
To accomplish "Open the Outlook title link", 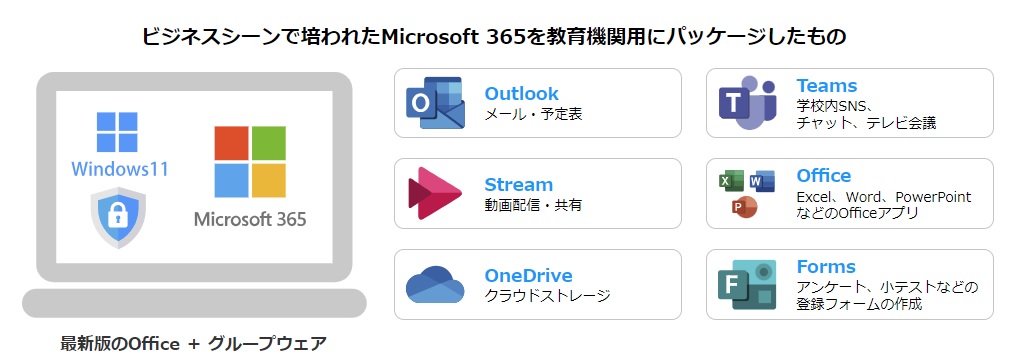I will pyautogui.click(x=521, y=94).
